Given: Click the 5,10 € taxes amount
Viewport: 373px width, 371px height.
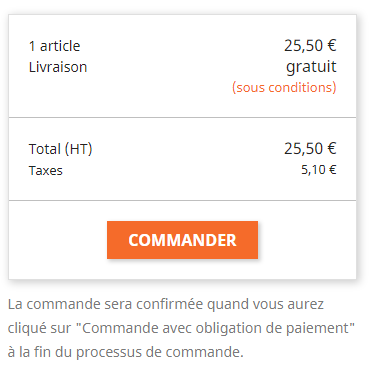Looking at the screenshot, I should (319, 170).
